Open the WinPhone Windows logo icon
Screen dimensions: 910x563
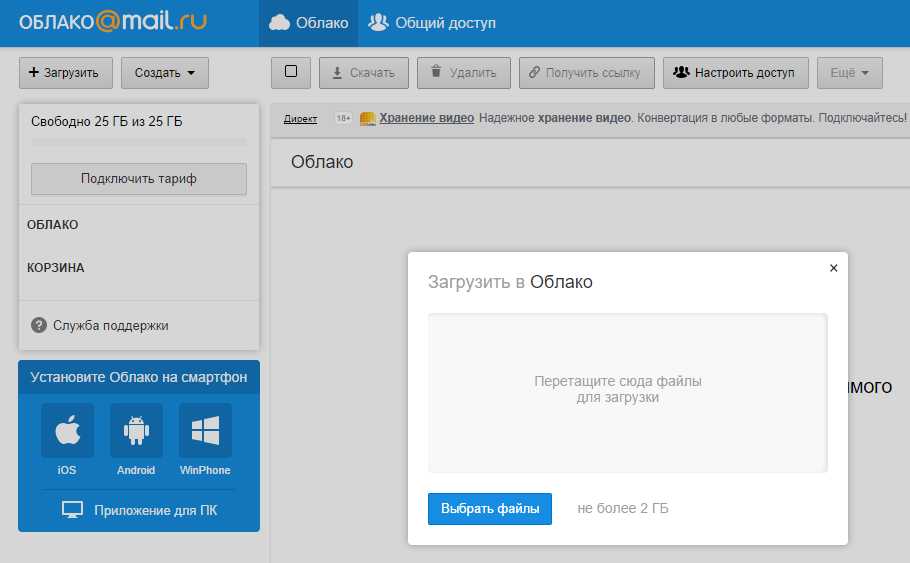[205, 430]
